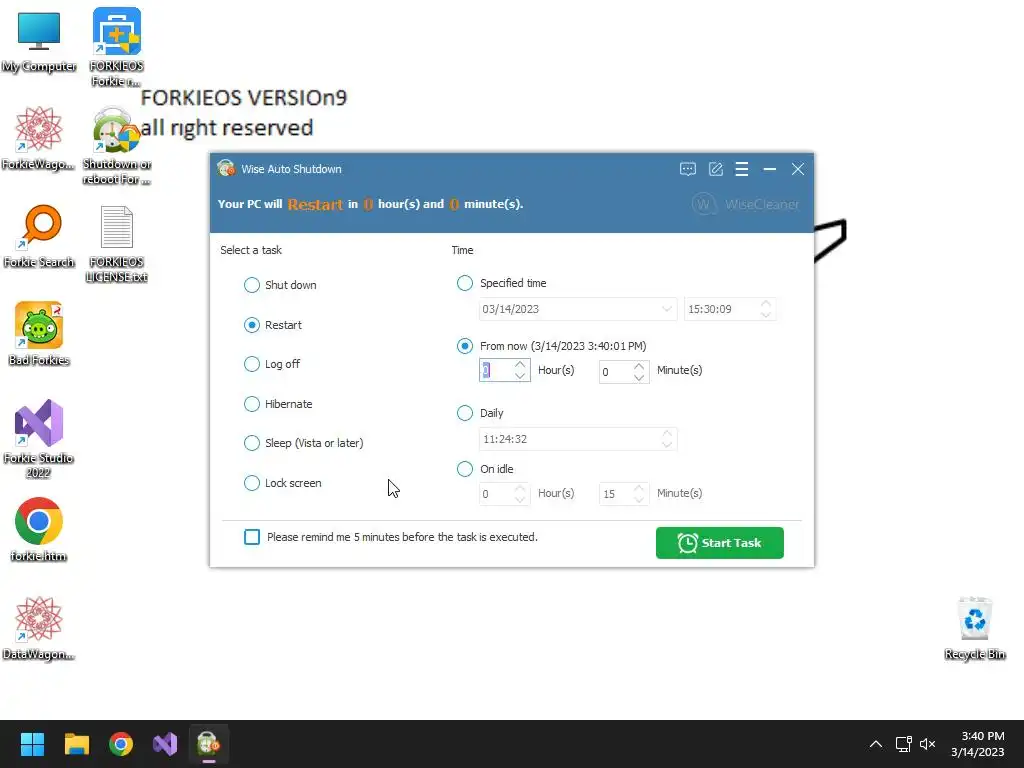Image resolution: width=1024 pixels, height=768 pixels.
Task: Decrease the Daily time 11:24:32 spinner
Action: (x=667, y=444)
